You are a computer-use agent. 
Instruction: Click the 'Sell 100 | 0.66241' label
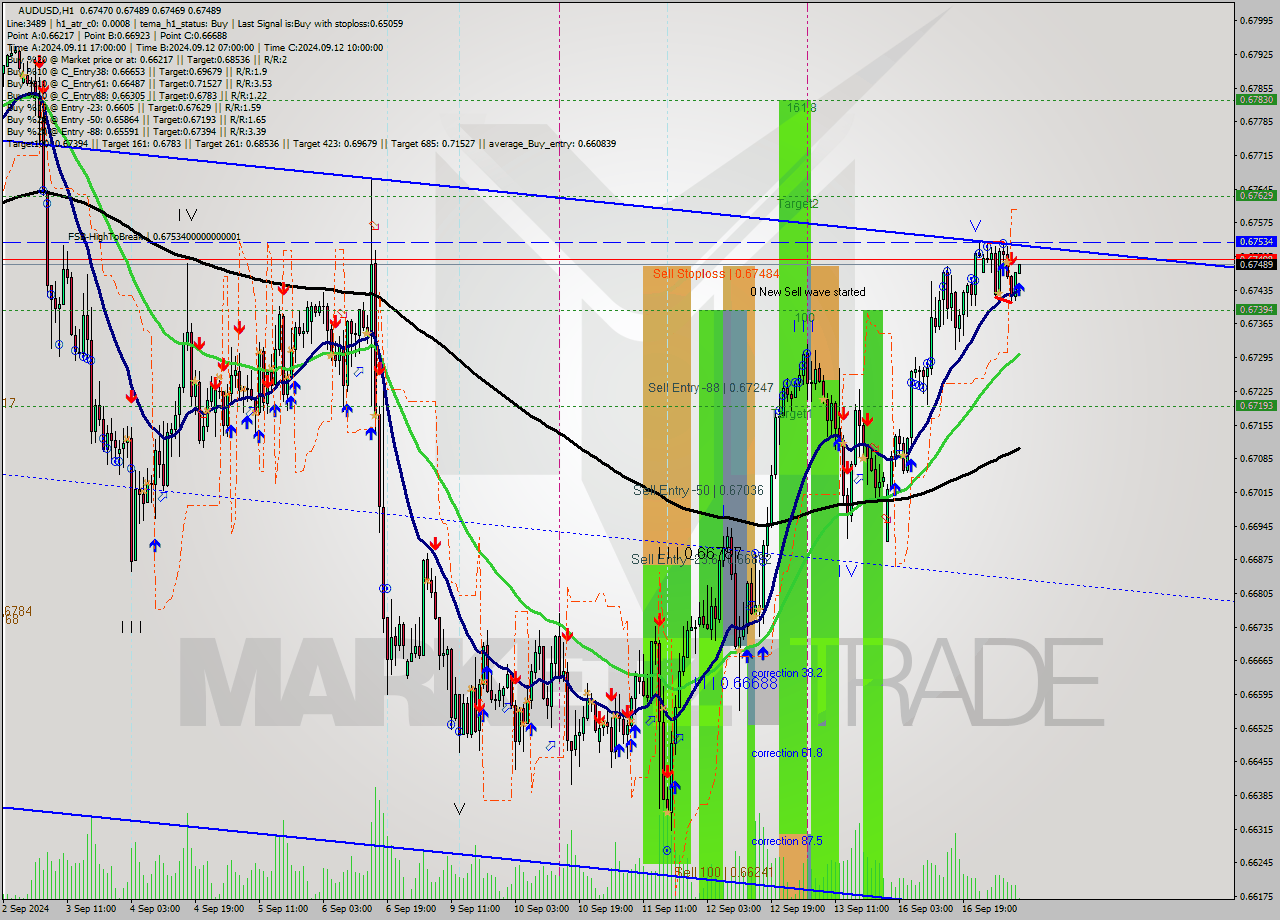click(723, 872)
